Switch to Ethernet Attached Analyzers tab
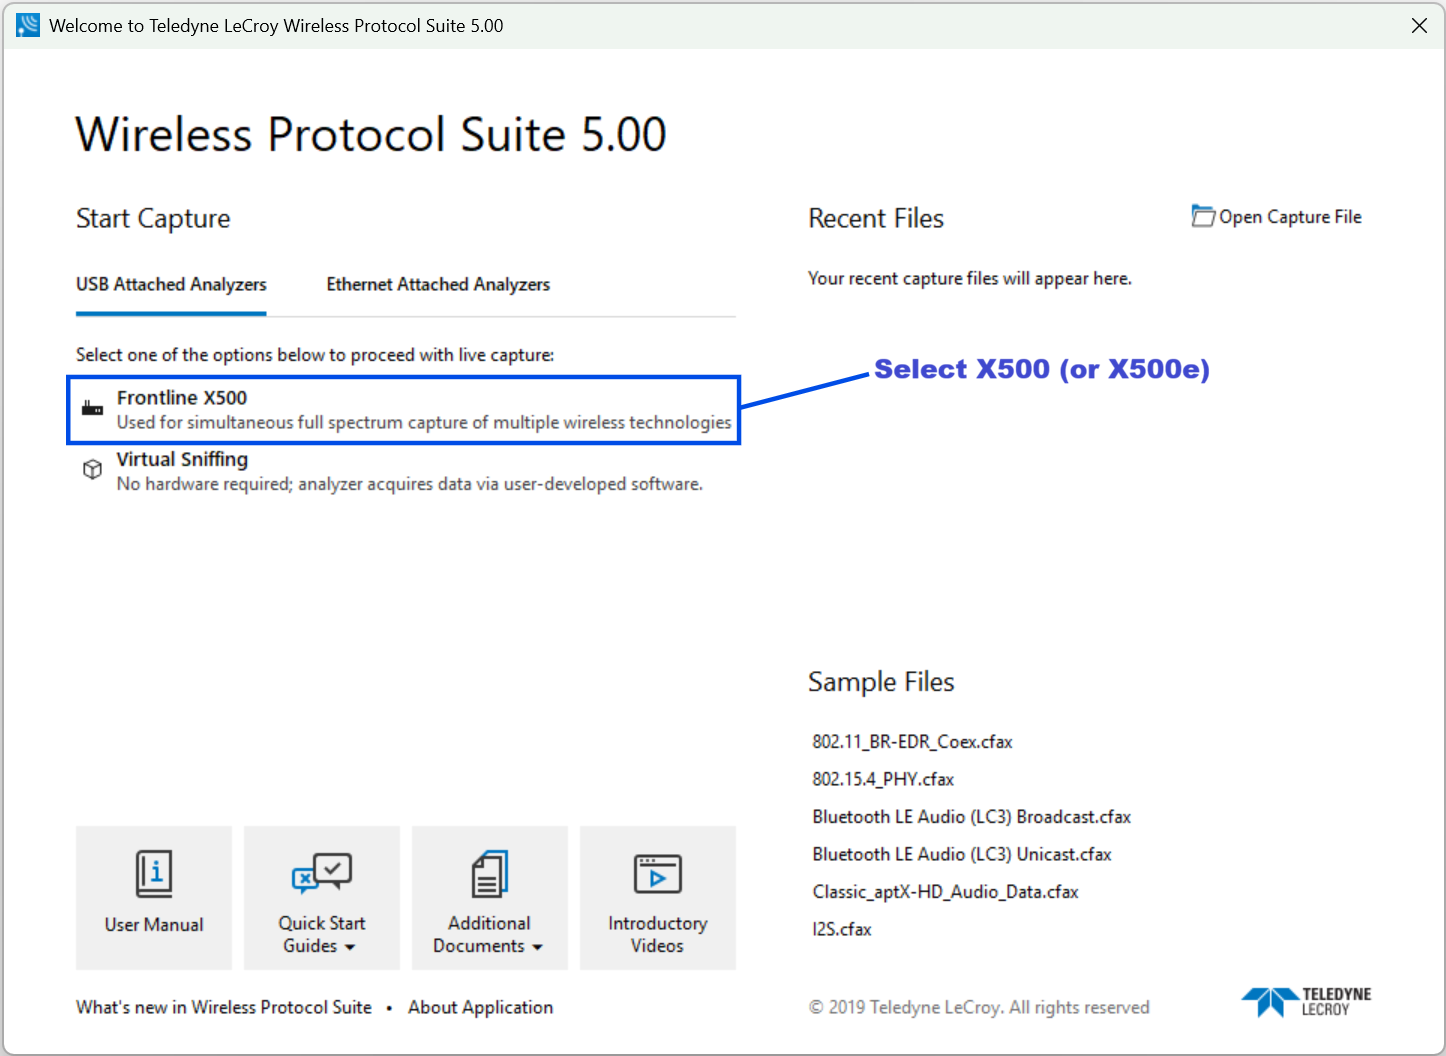1446x1056 pixels. pyautogui.click(x=438, y=285)
